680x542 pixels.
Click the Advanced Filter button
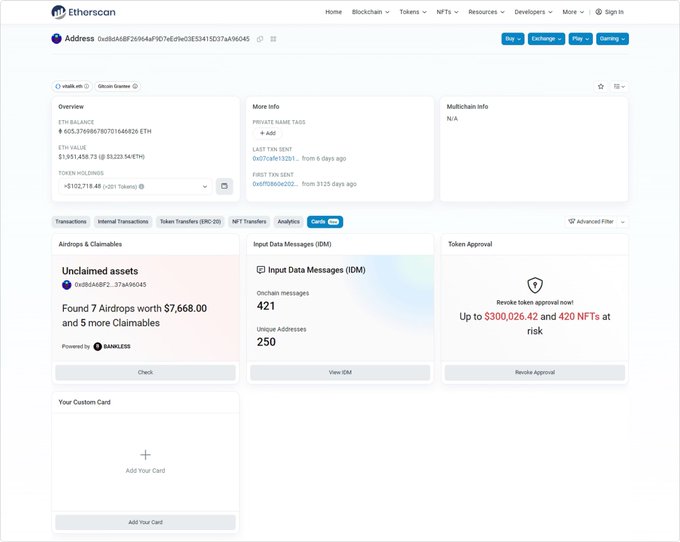pos(591,221)
